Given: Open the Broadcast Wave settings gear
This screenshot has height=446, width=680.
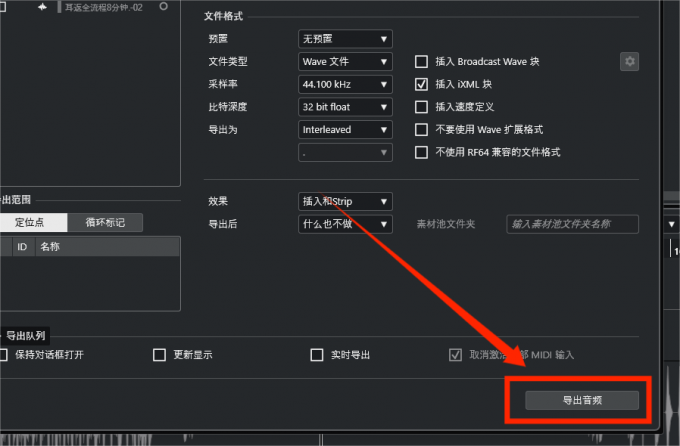Looking at the screenshot, I should point(629,62).
